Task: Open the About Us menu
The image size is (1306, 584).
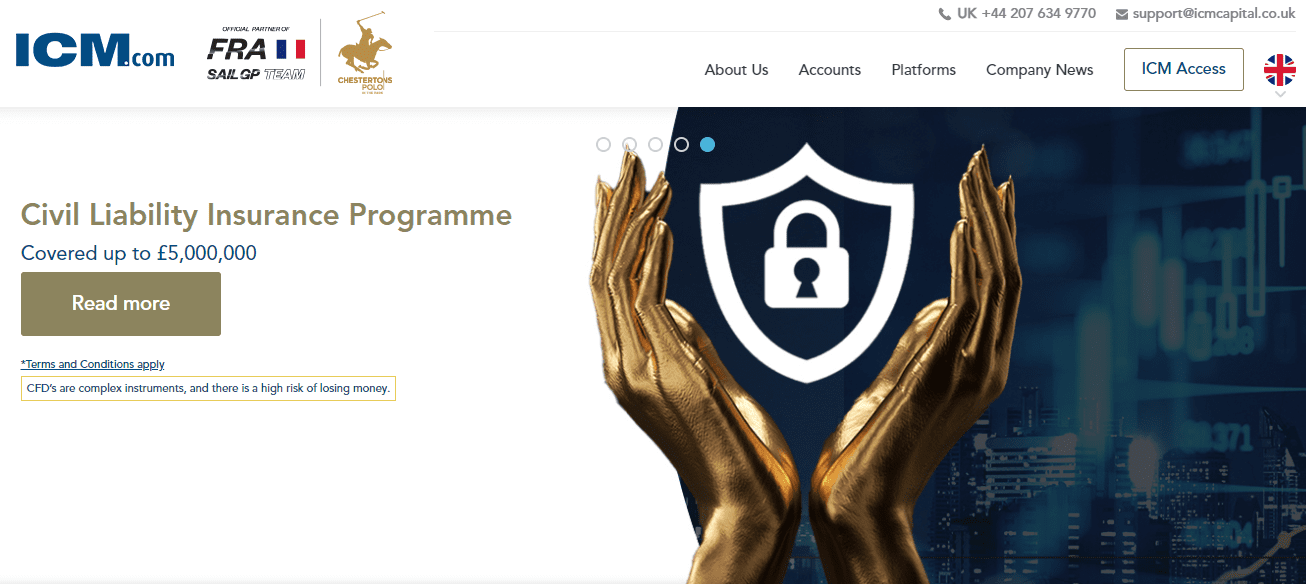Action: (x=737, y=70)
